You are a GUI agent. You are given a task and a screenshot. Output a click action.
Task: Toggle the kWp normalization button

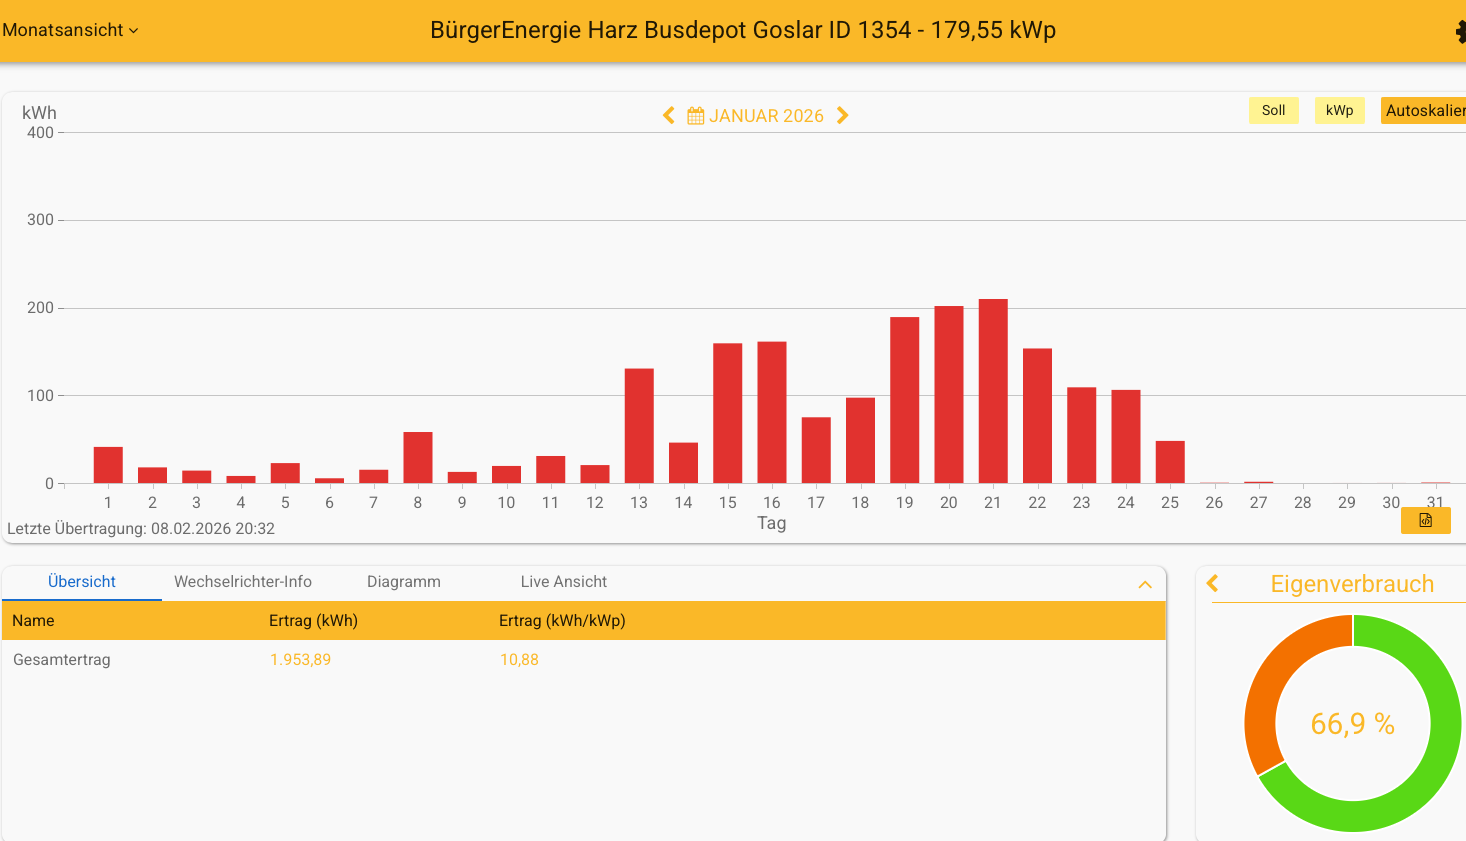(1339, 110)
